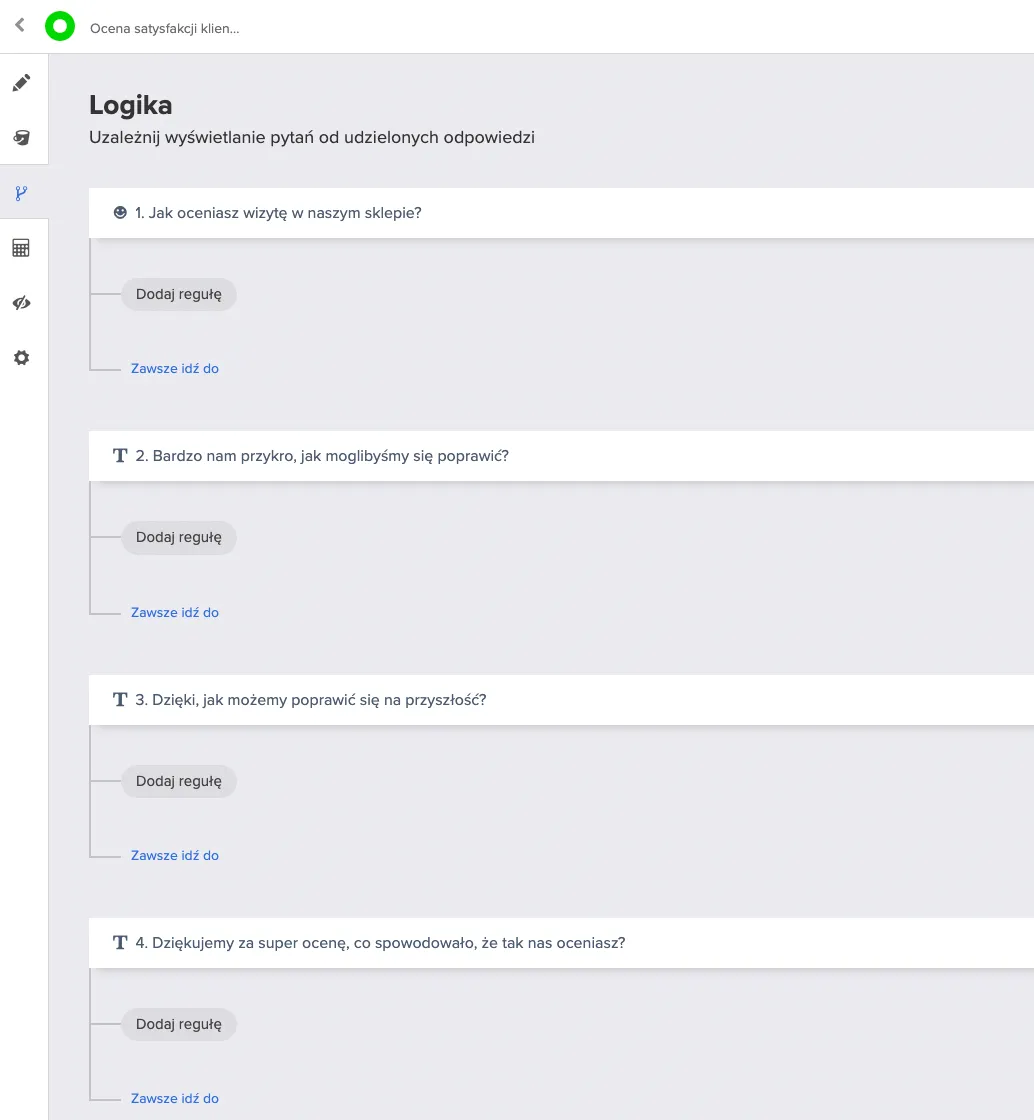Open settings gear icon in sidebar
This screenshot has width=1034, height=1120.
(21, 358)
